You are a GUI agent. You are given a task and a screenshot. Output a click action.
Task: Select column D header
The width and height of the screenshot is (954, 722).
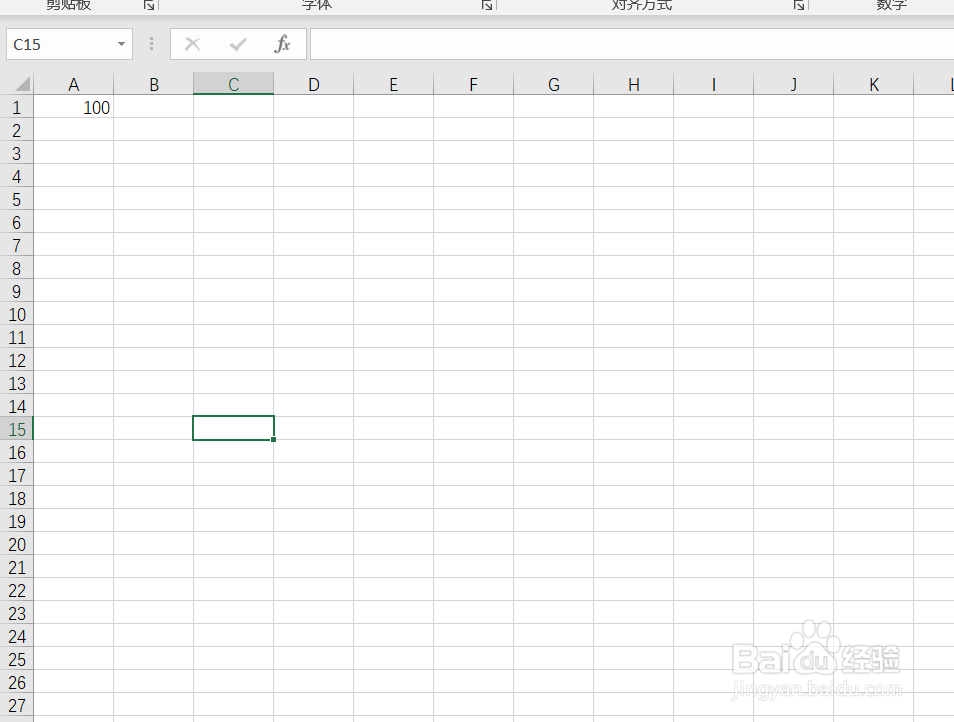click(313, 84)
